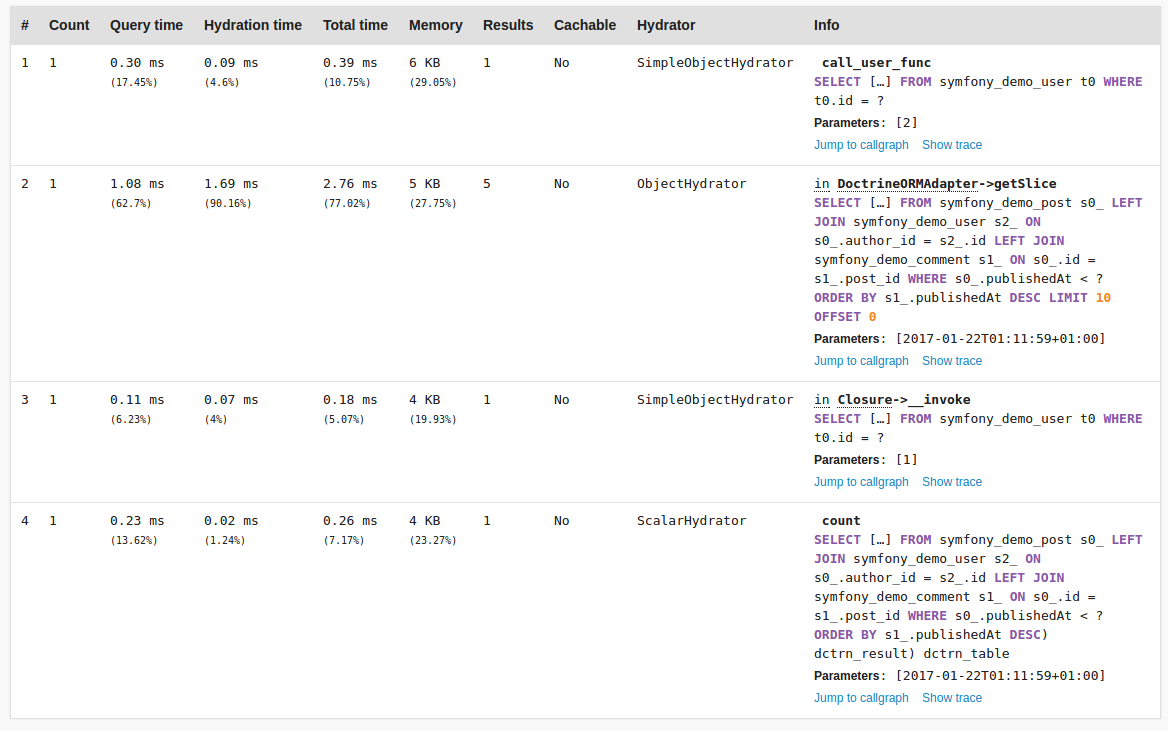Open Jump to callgraph for query 1
Viewport: 1168px width, 731px height.
860,145
